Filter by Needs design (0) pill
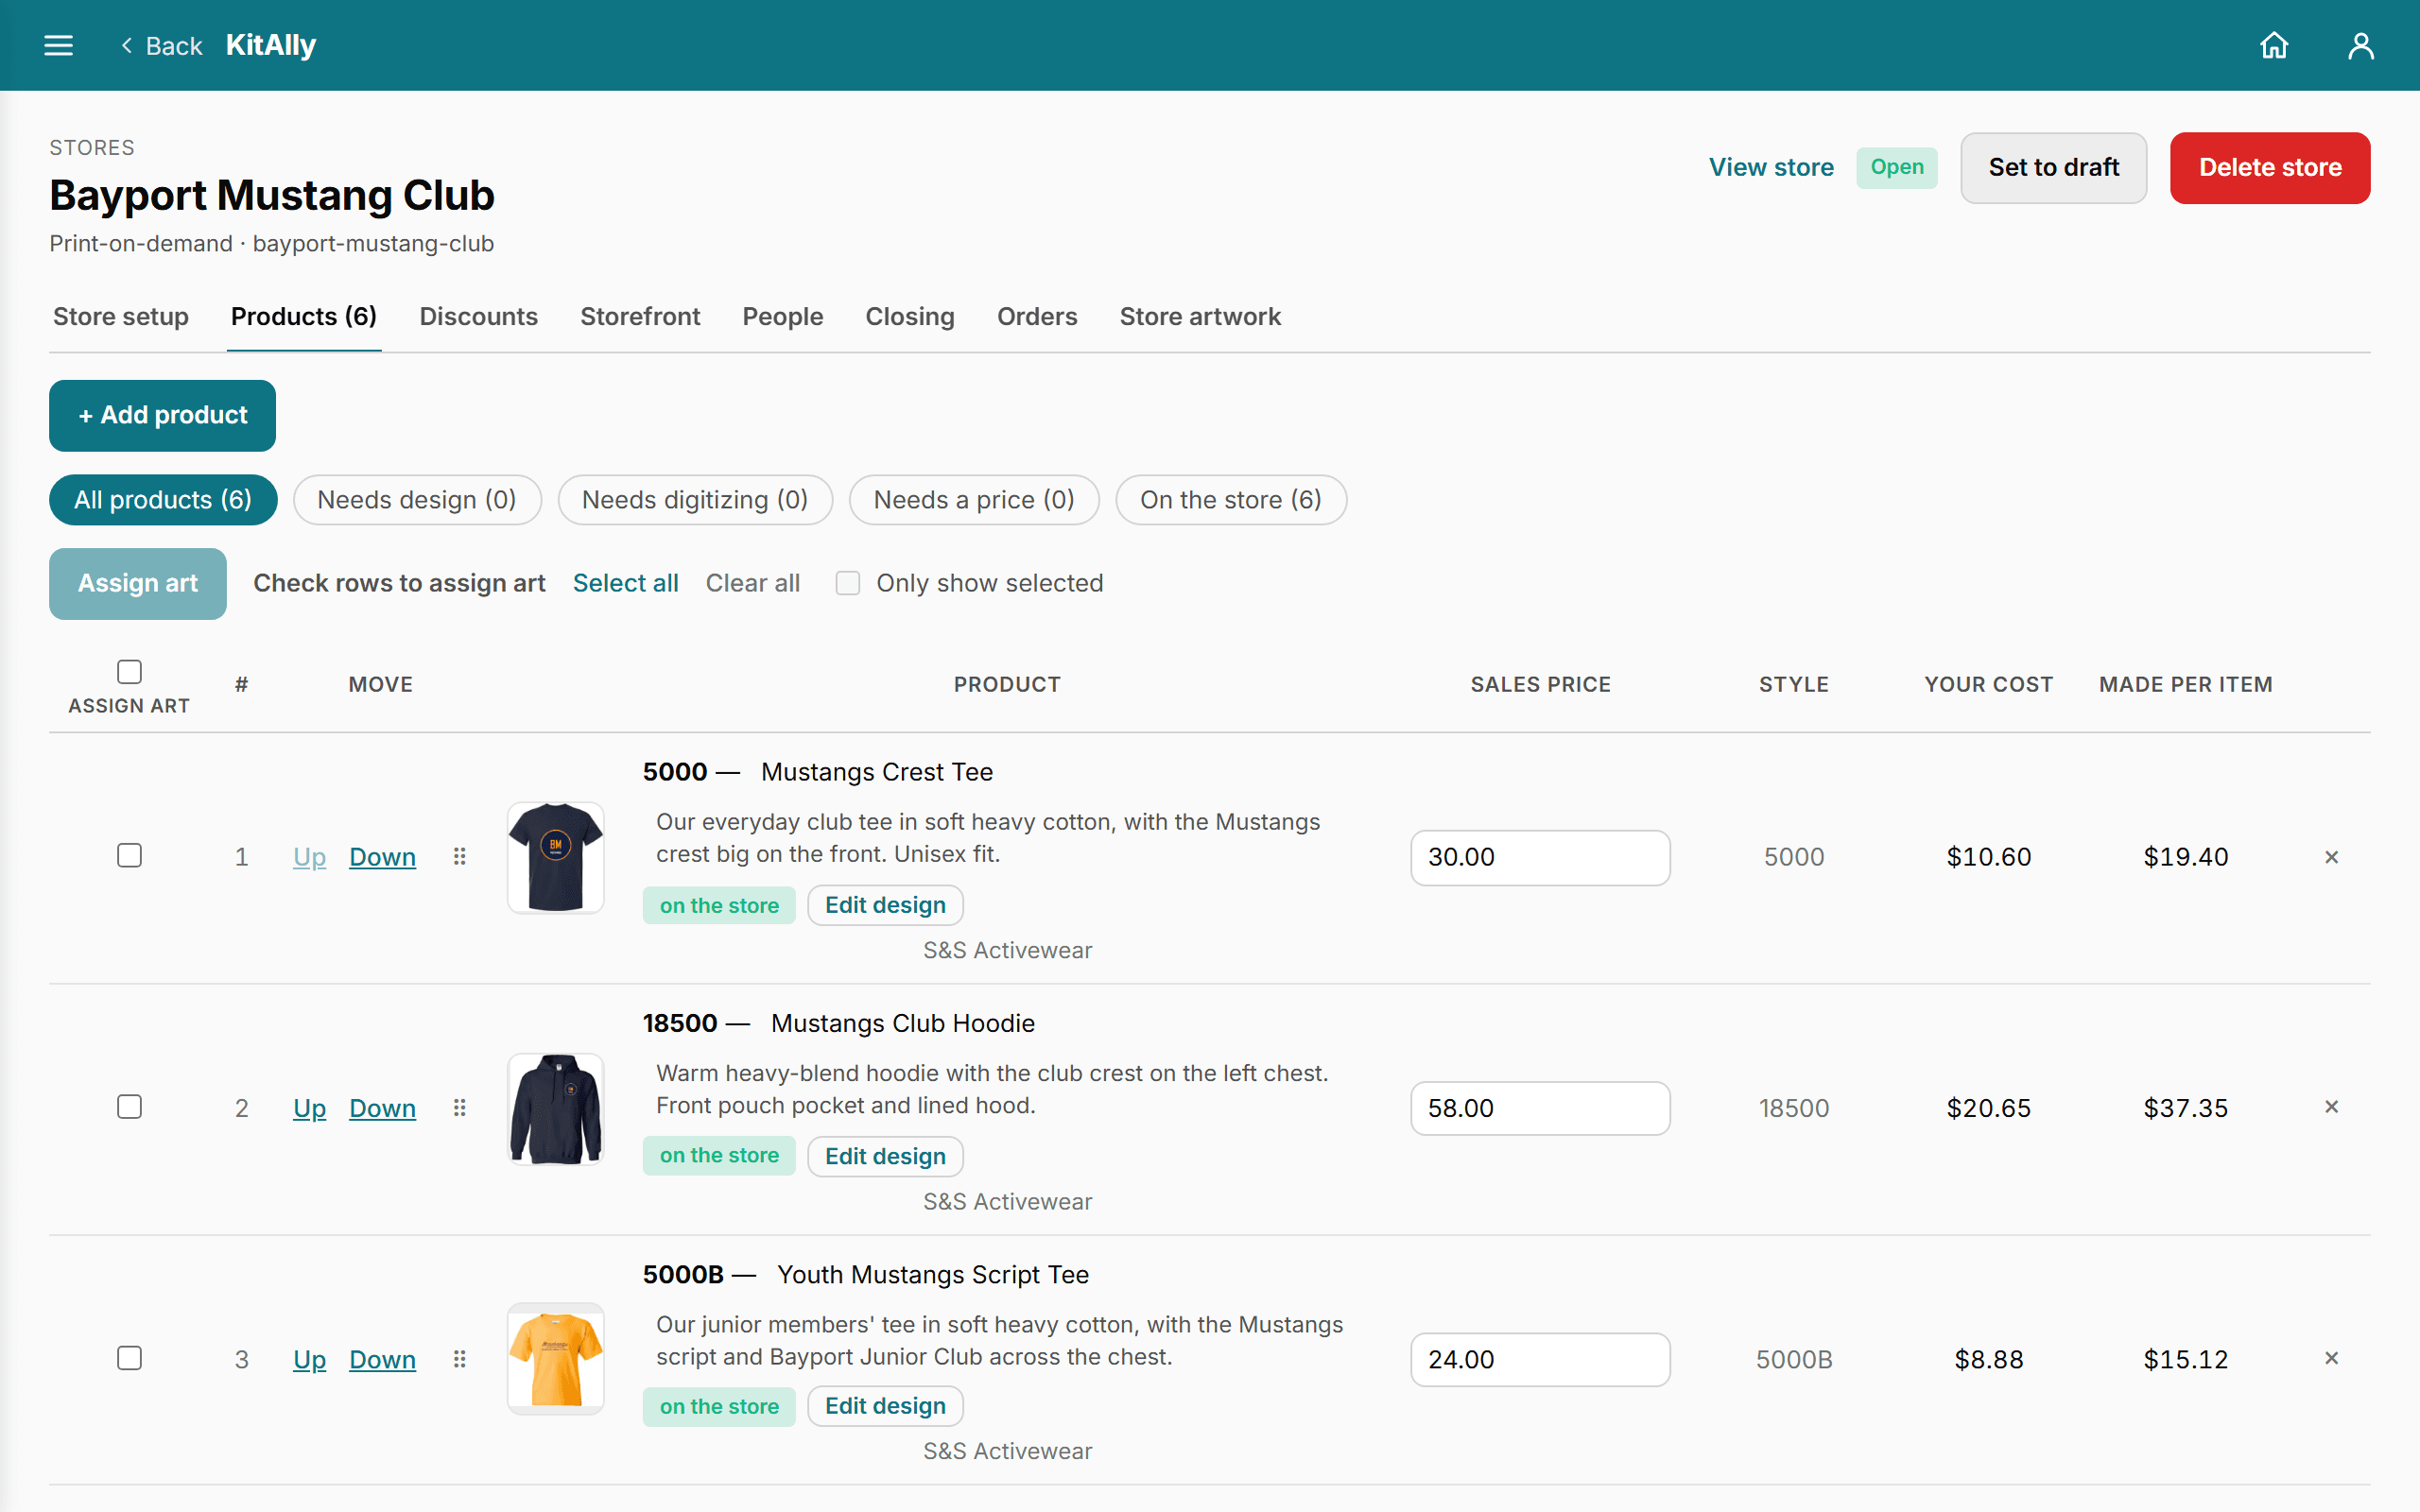The height and width of the screenshot is (1512, 2420). point(417,499)
